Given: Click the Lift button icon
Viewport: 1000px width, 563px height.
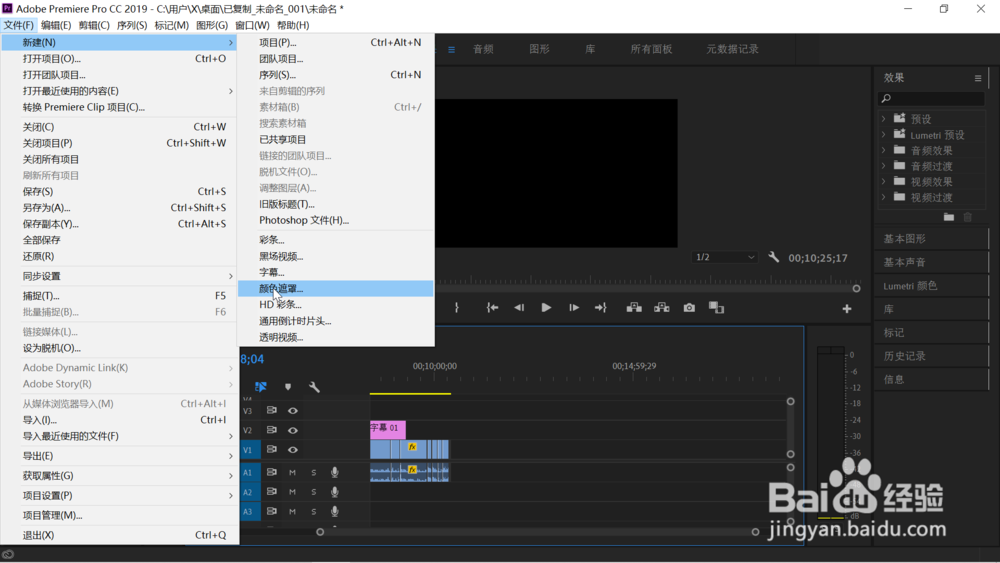Looking at the screenshot, I should 634,308.
